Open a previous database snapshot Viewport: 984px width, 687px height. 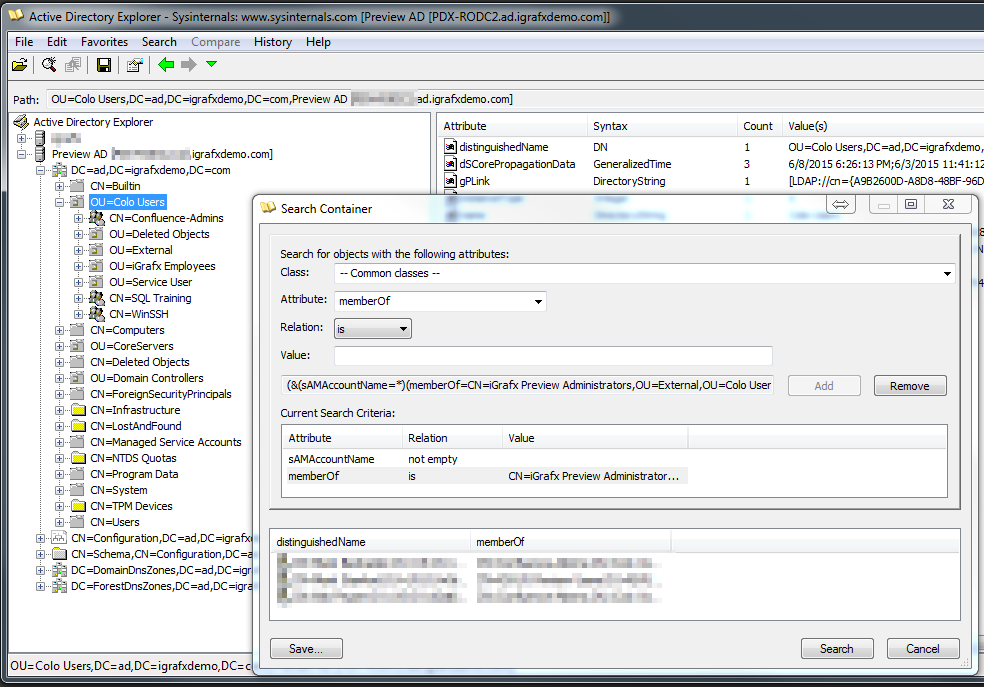(x=19, y=64)
